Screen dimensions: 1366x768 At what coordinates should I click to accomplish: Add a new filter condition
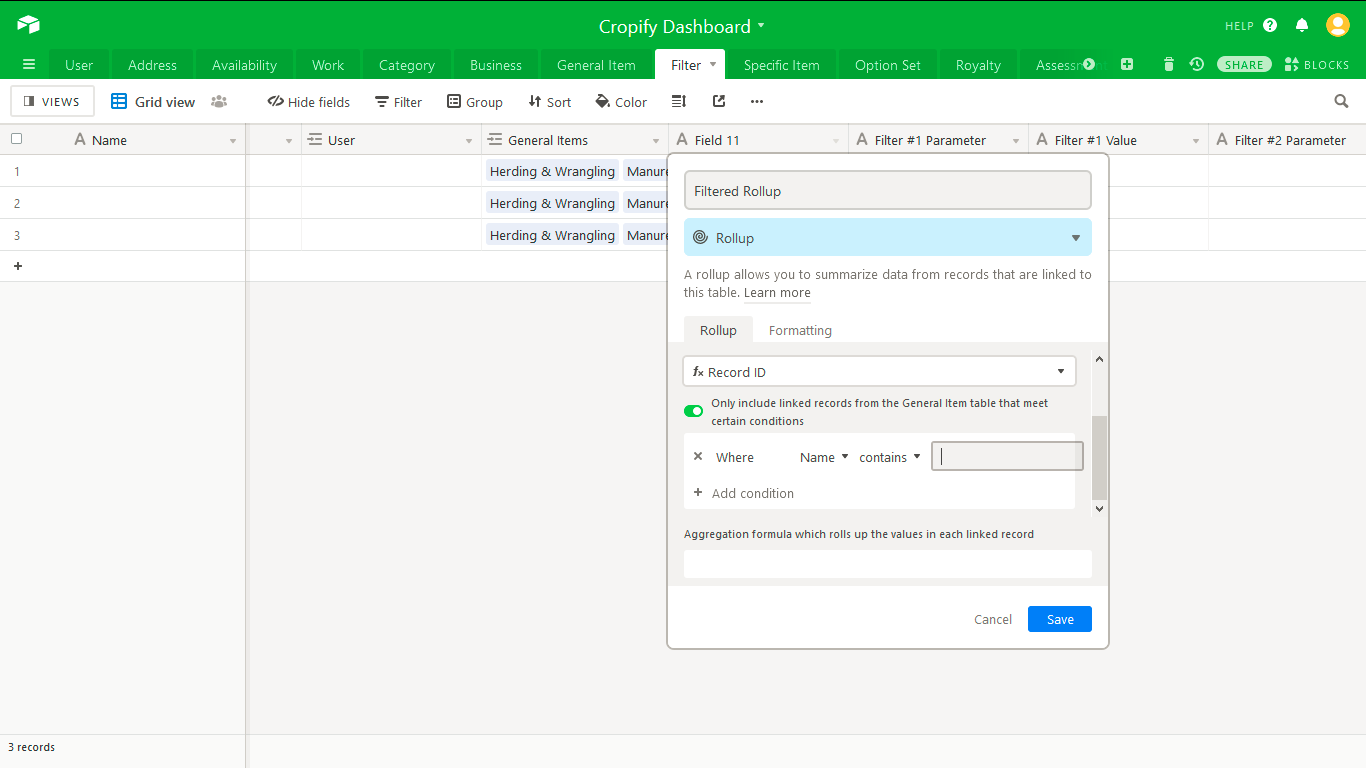(x=743, y=493)
